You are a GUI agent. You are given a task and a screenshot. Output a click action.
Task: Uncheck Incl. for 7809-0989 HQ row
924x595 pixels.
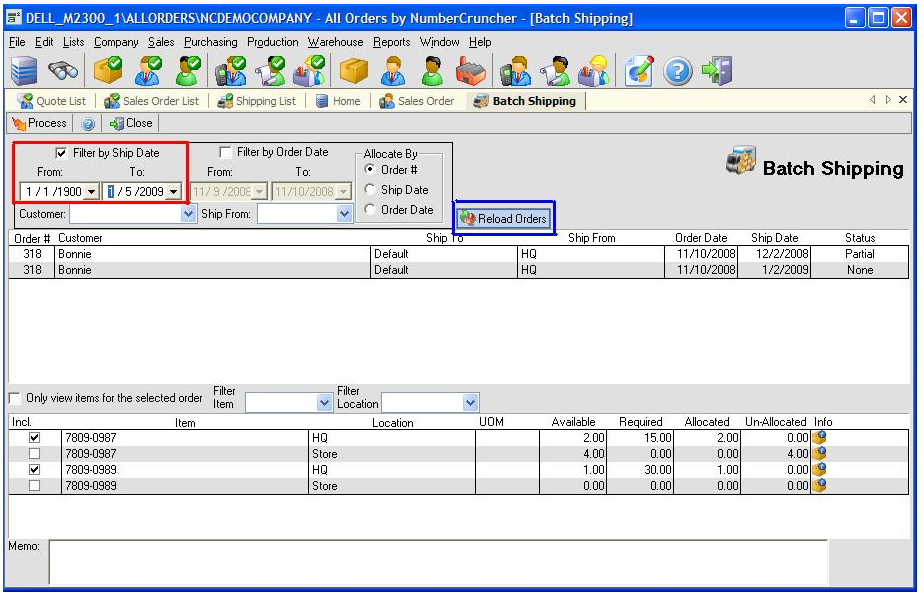click(x=35, y=470)
